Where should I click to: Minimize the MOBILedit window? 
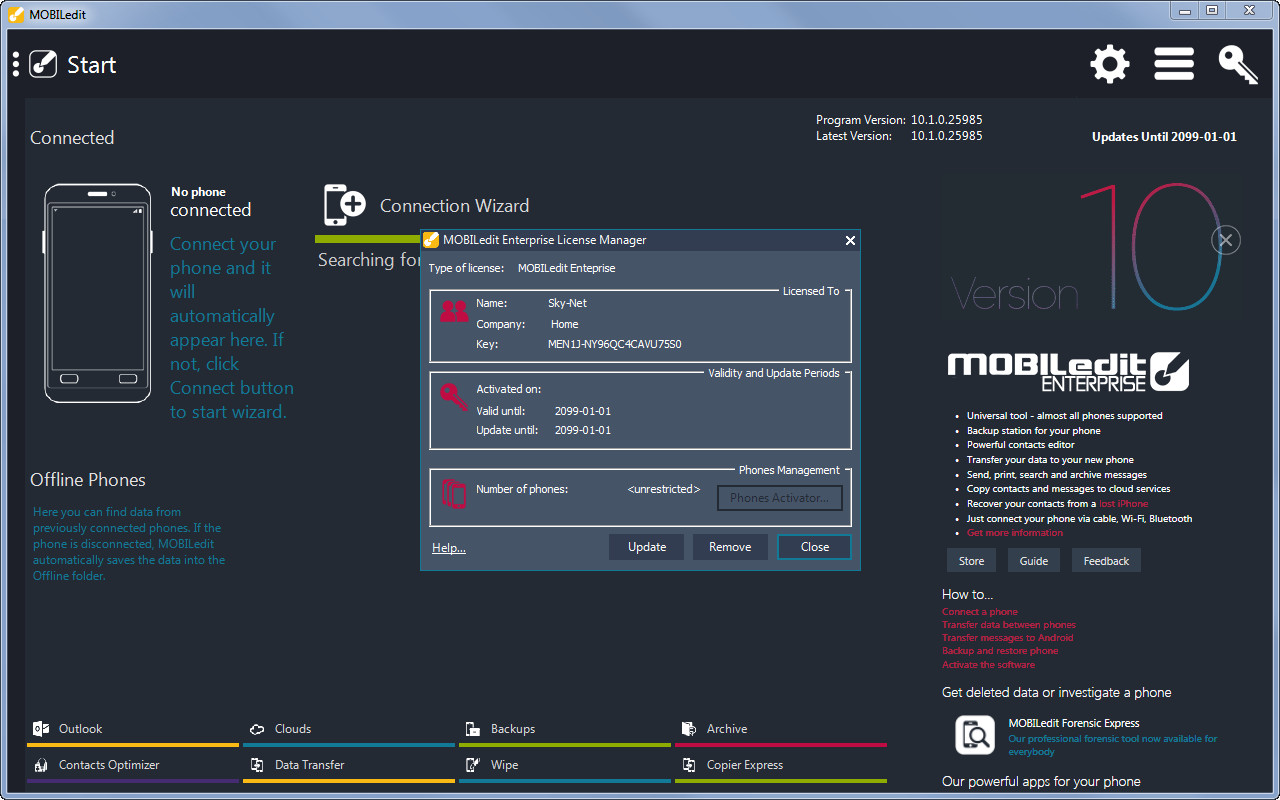click(x=1185, y=10)
